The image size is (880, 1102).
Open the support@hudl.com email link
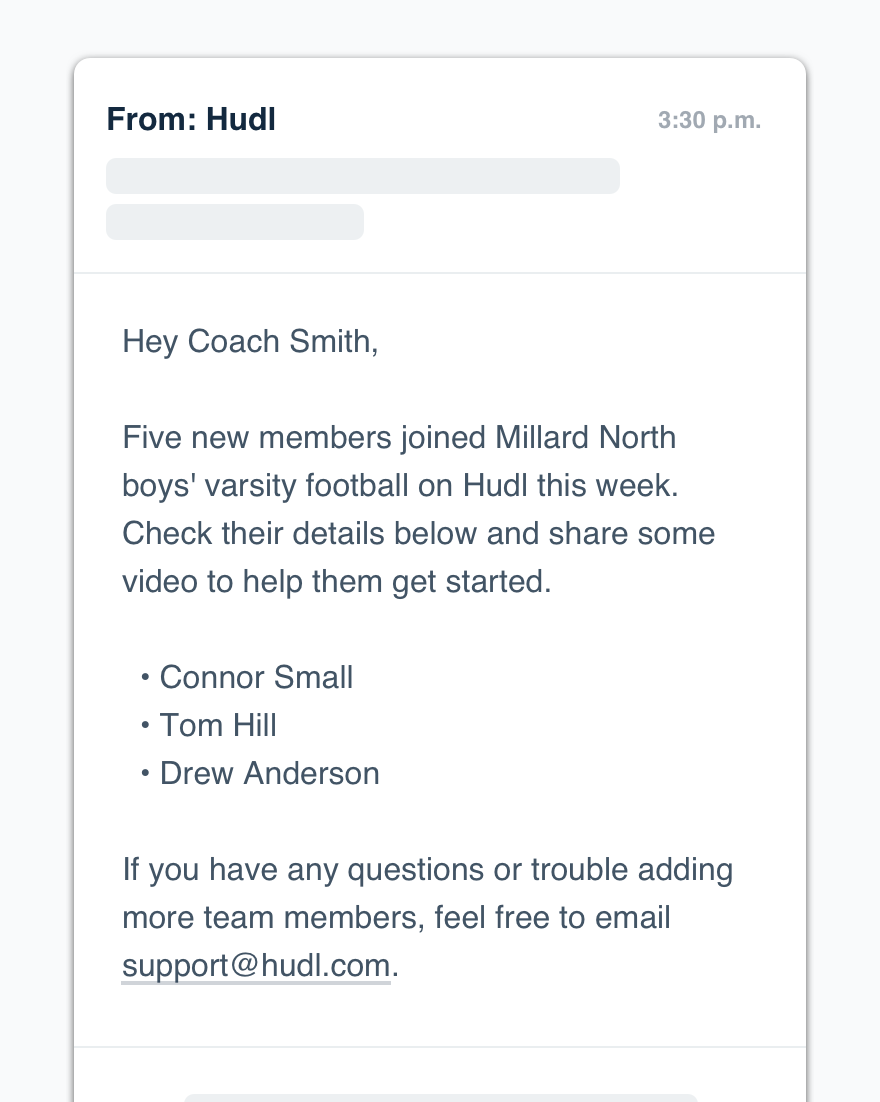[x=256, y=966]
